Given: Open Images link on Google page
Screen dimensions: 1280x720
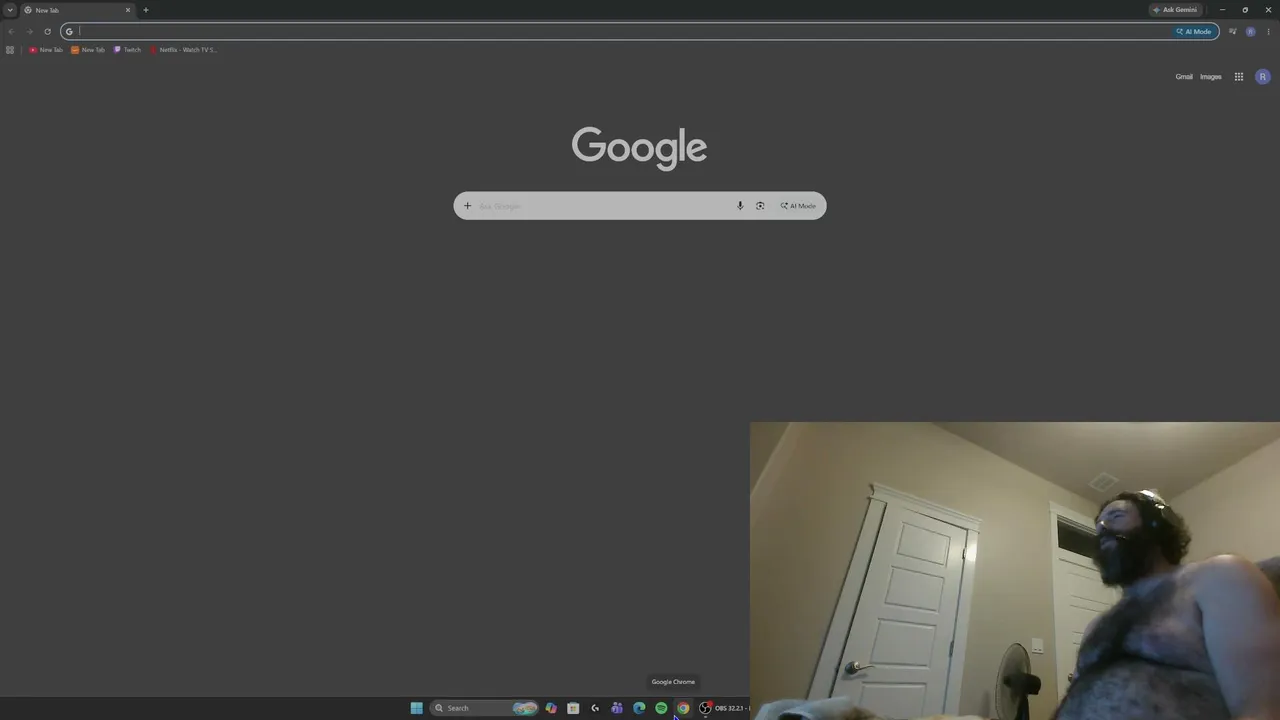Looking at the screenshot, I should click(1211, 77).
